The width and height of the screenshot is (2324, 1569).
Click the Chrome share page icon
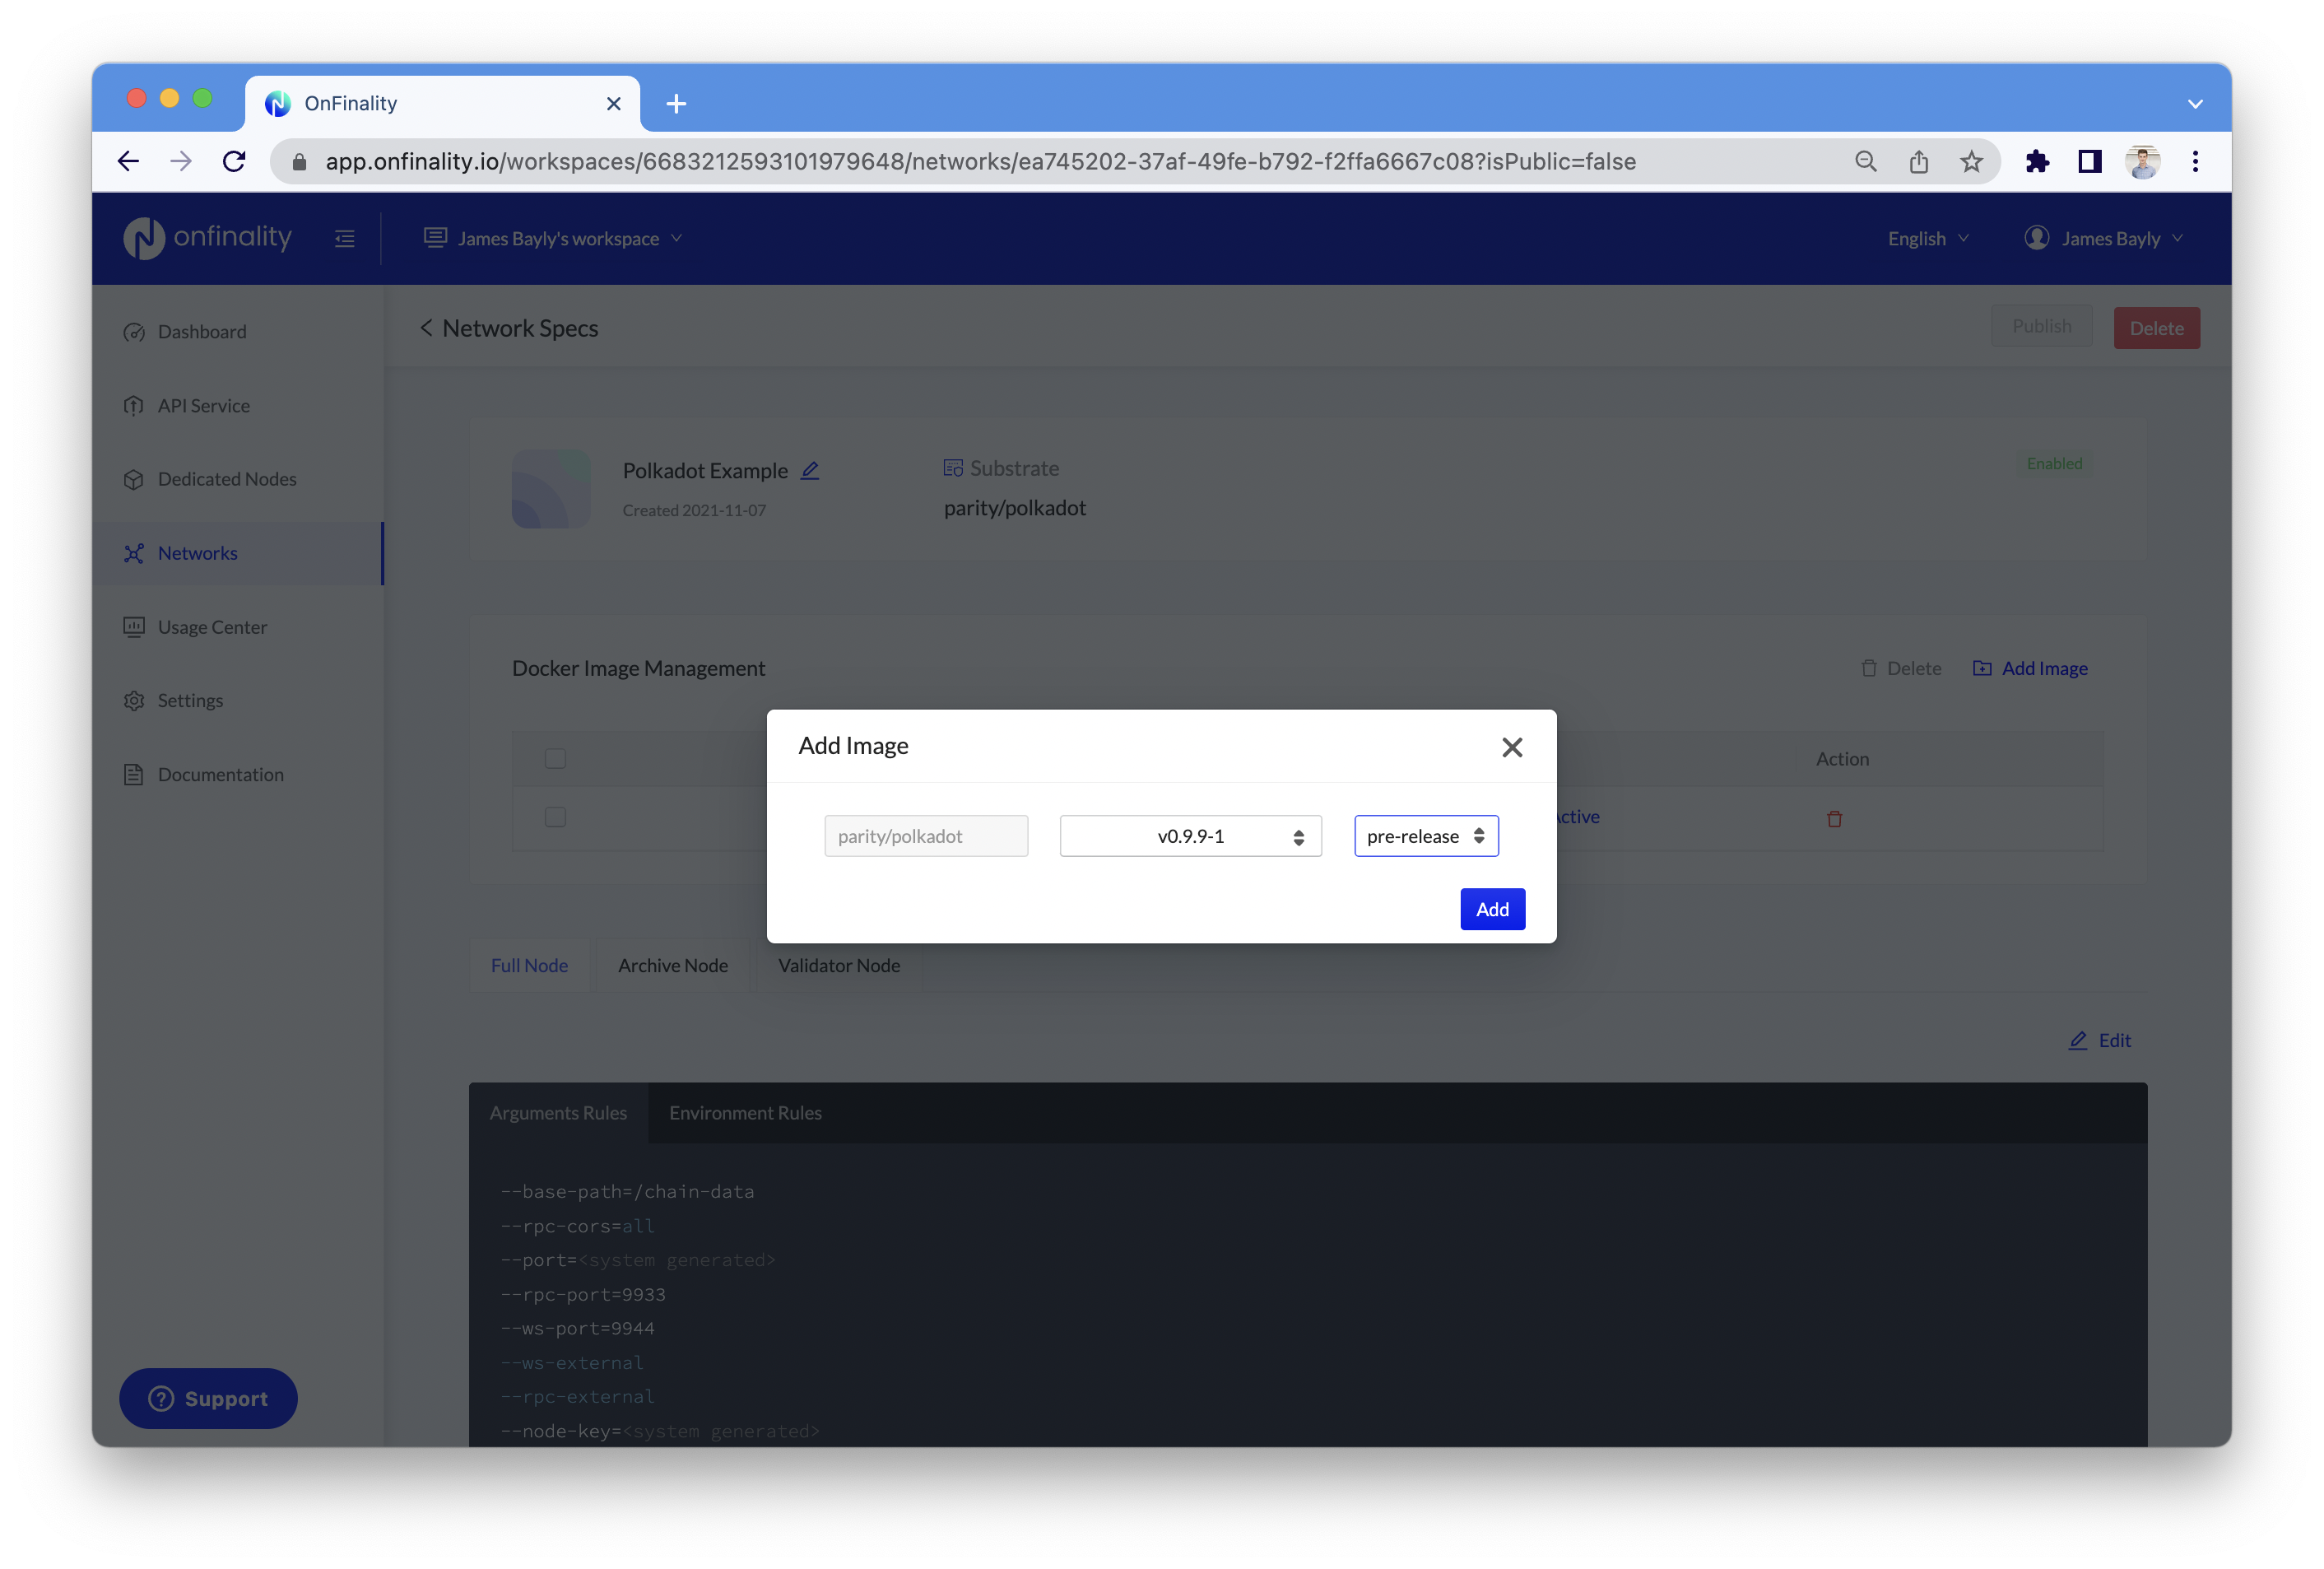[1918, 161]
